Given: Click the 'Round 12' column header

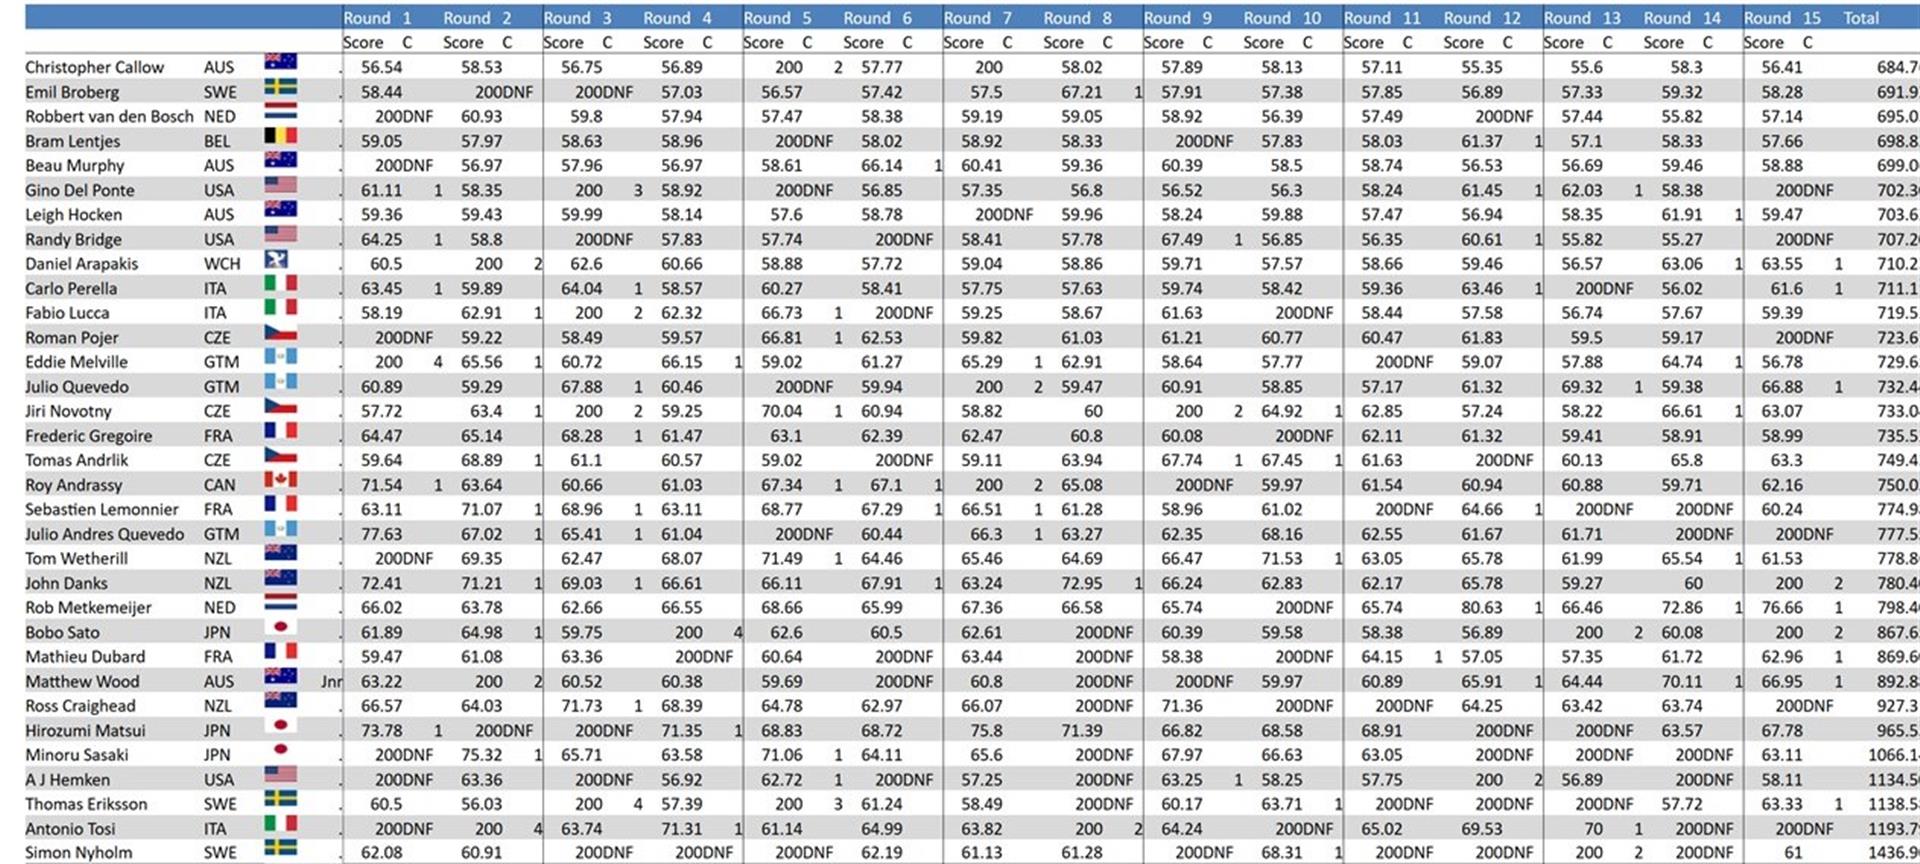Looking at the screenshot, I should coord(1482,18).
